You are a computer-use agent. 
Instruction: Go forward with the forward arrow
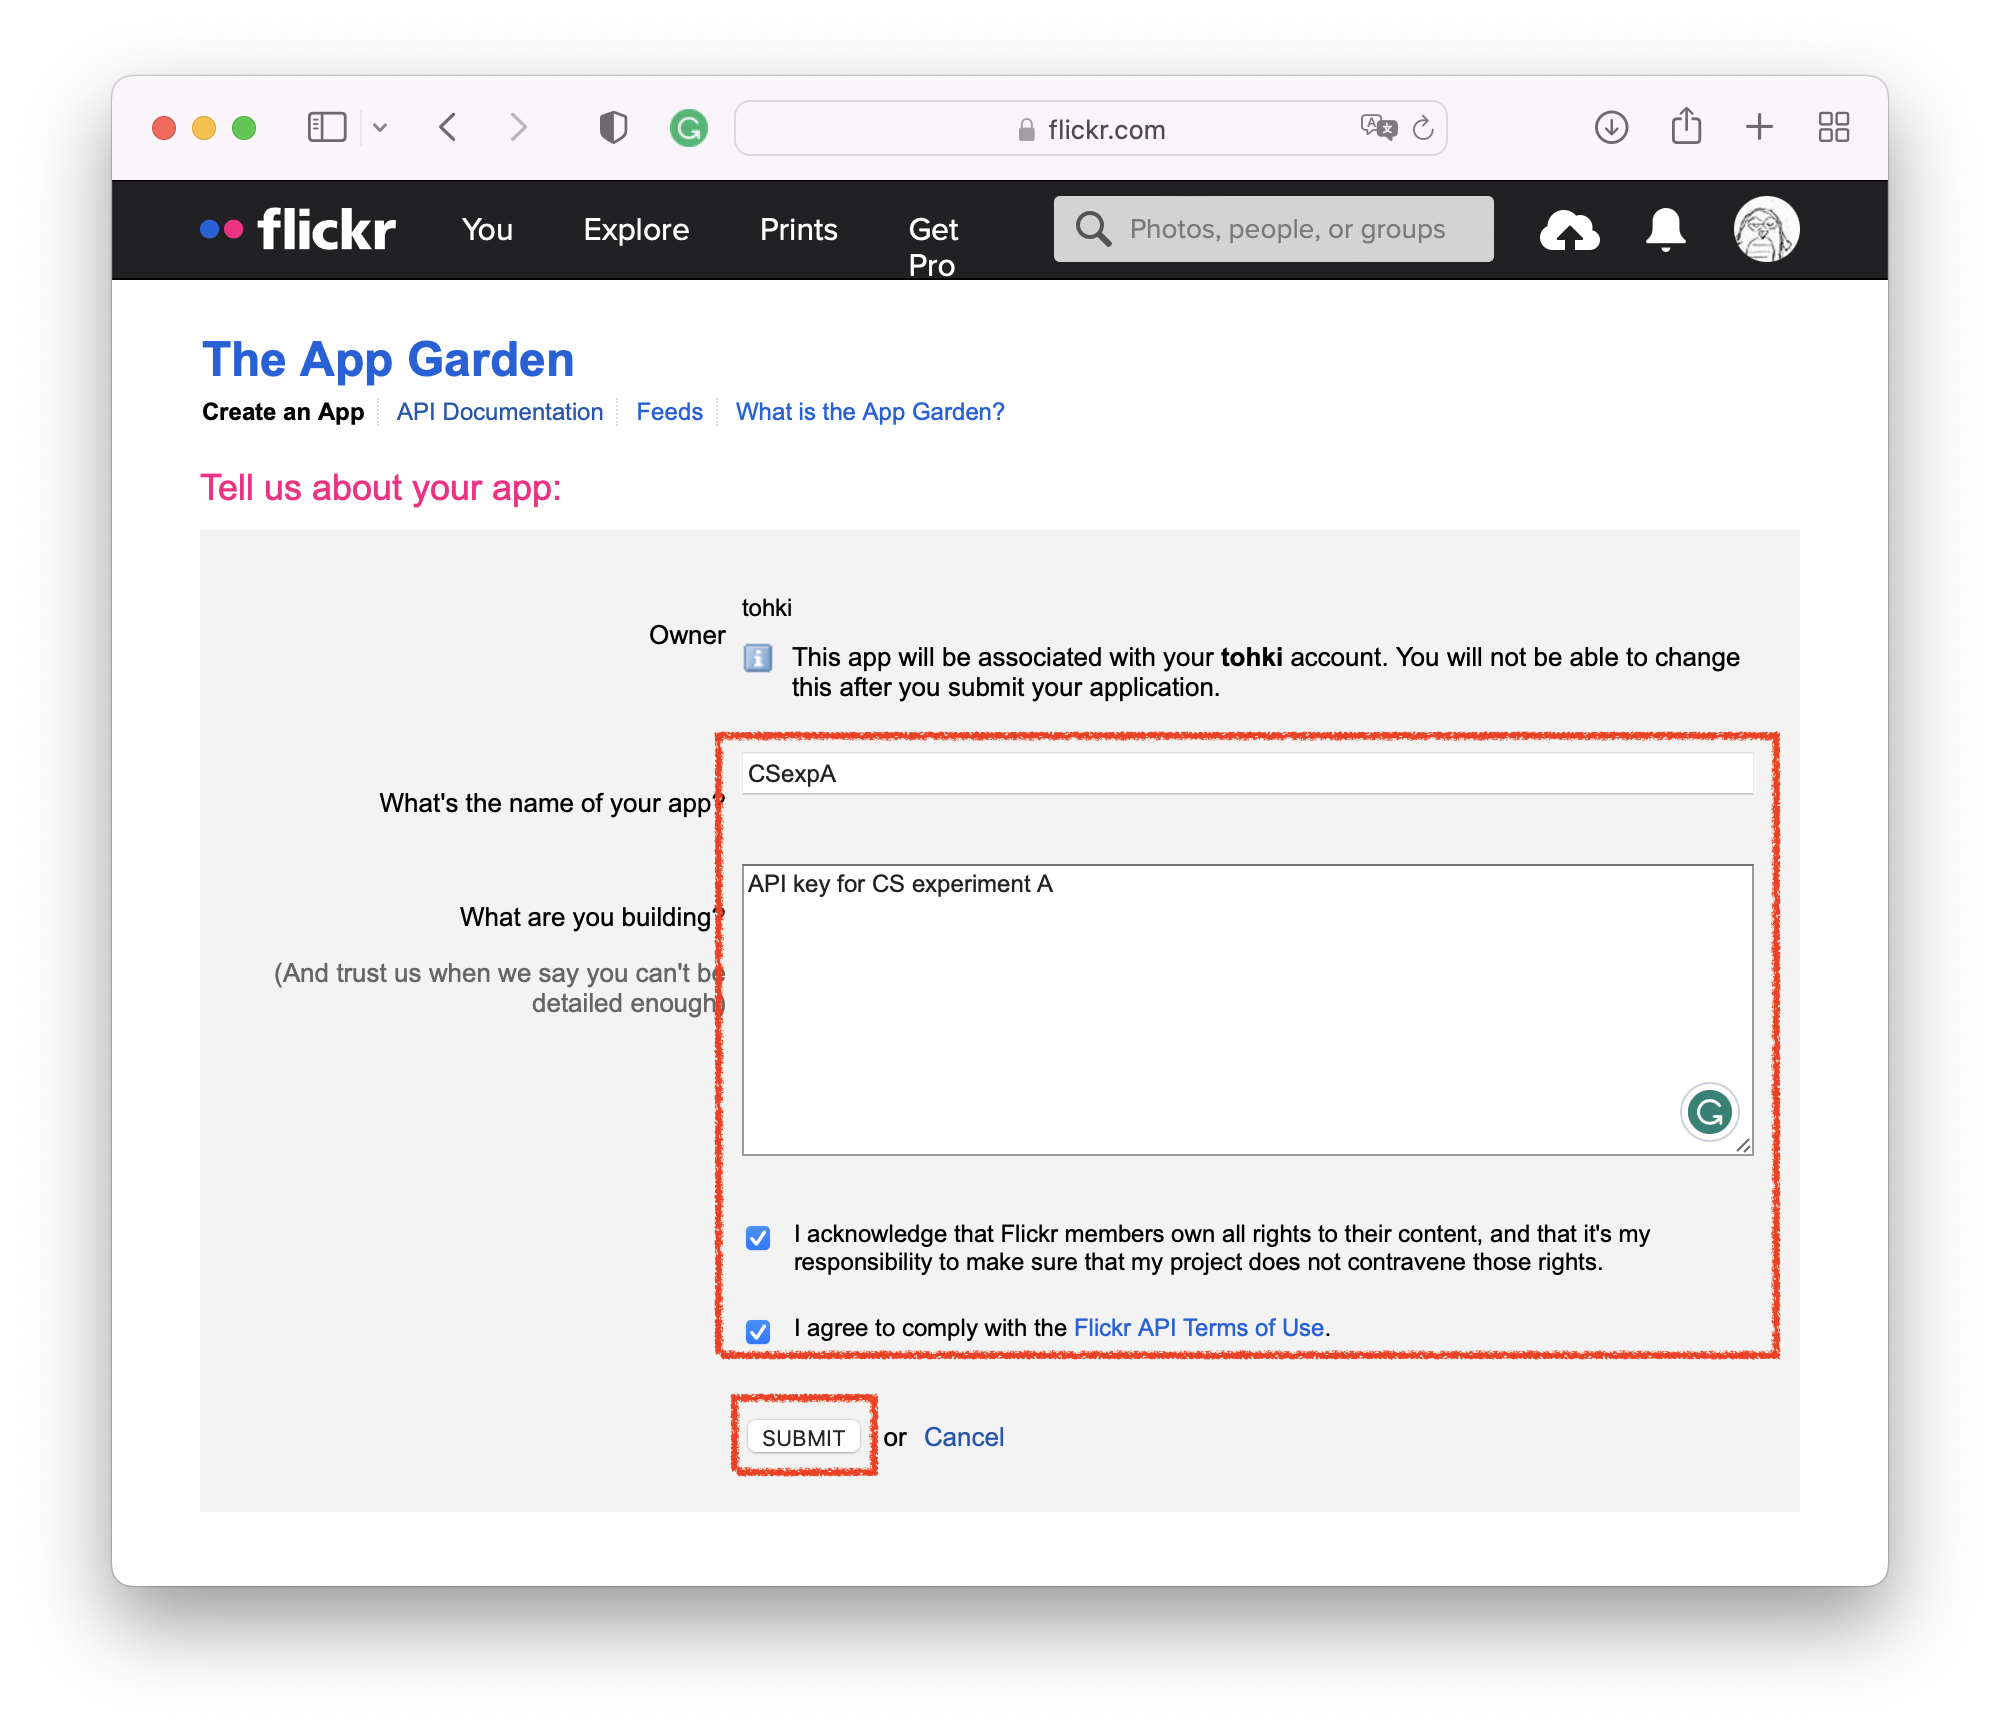tap(518, 128)
